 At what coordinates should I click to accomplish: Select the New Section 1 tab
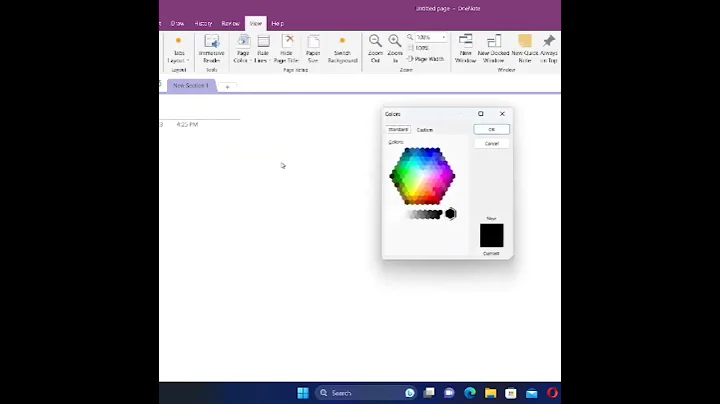191,86
